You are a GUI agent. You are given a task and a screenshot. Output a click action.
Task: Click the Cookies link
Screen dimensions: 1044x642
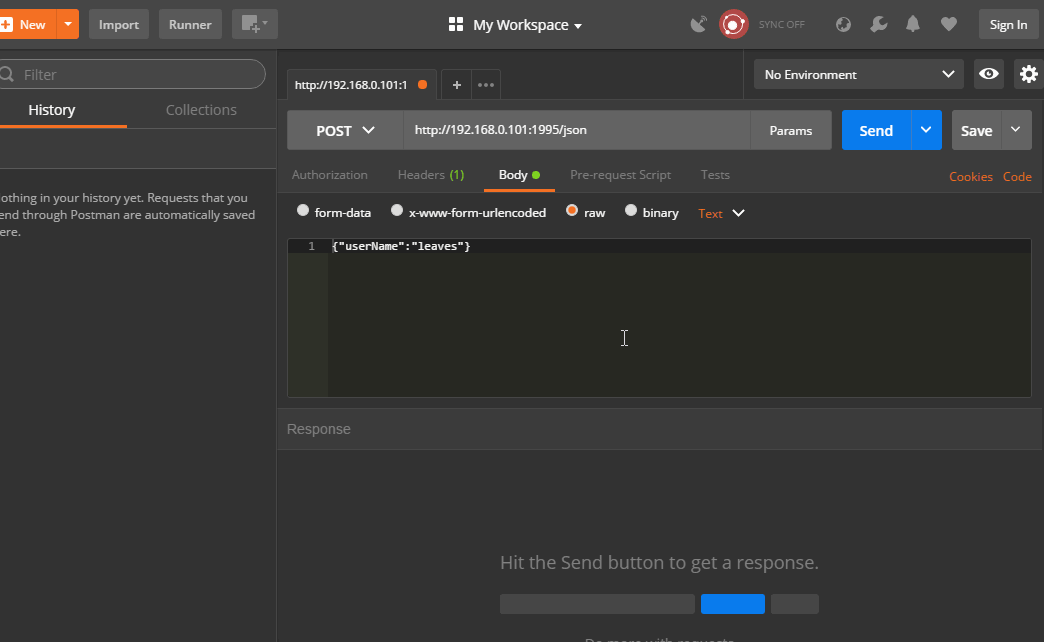pos(971,176)
